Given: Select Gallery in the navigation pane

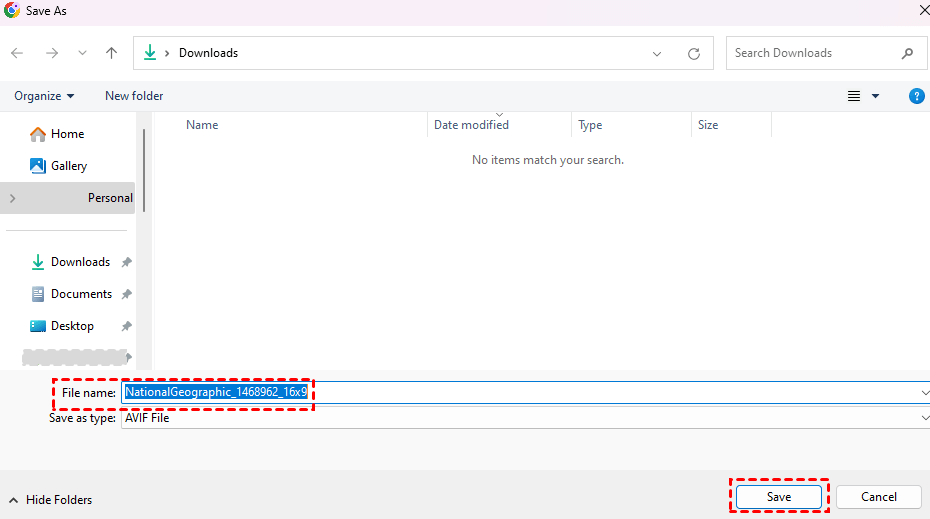Looking at the screenshot, I should 68,166.
